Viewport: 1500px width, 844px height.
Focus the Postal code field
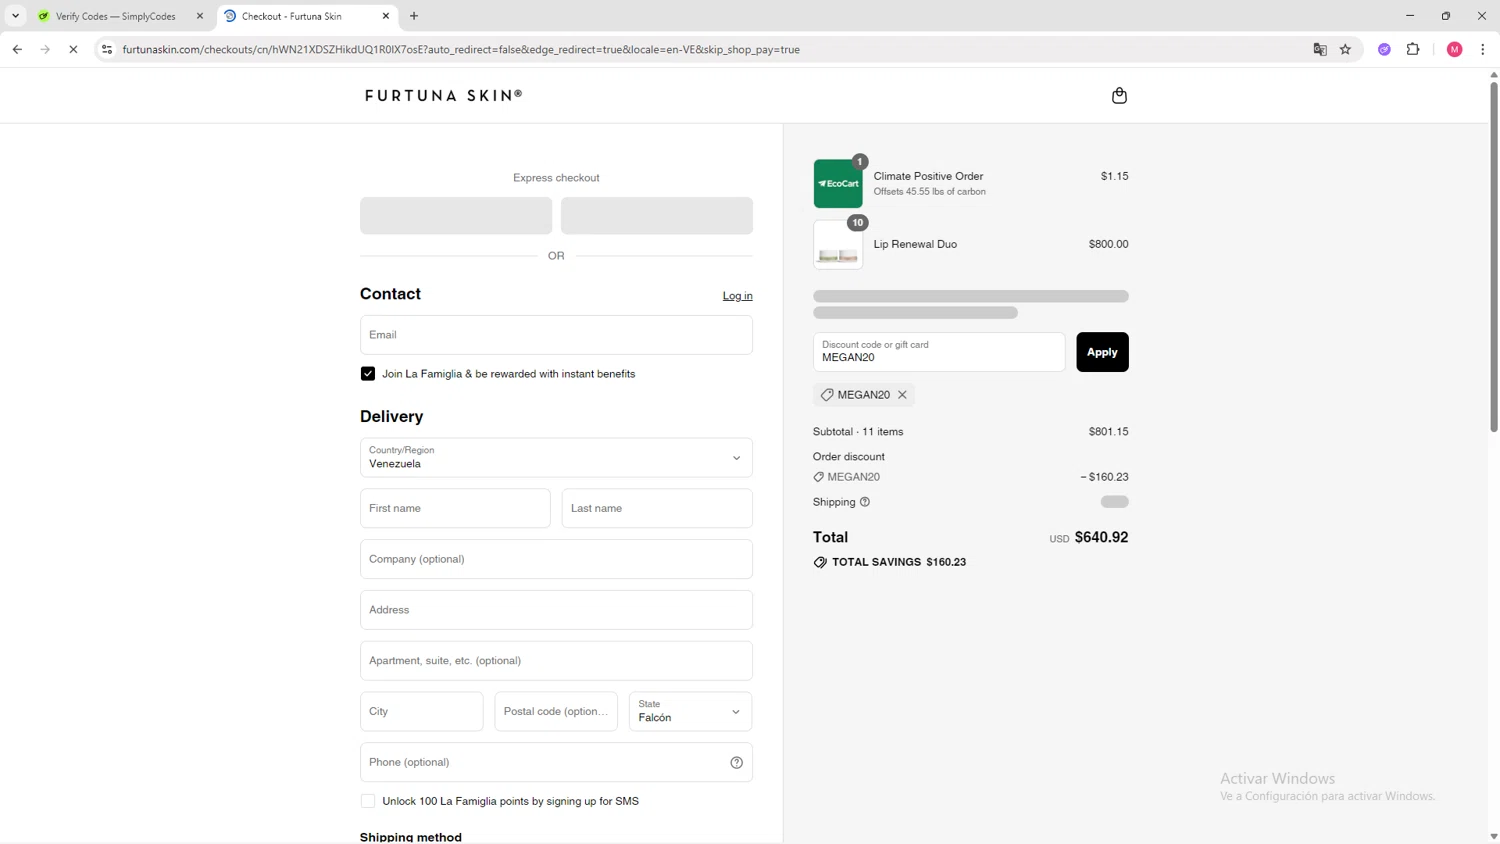click(x=556, y=712)
